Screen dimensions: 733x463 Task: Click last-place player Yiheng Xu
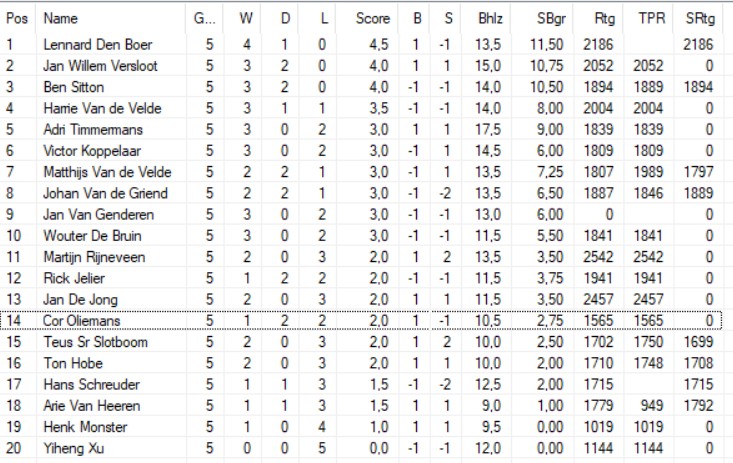coord(67,448)
